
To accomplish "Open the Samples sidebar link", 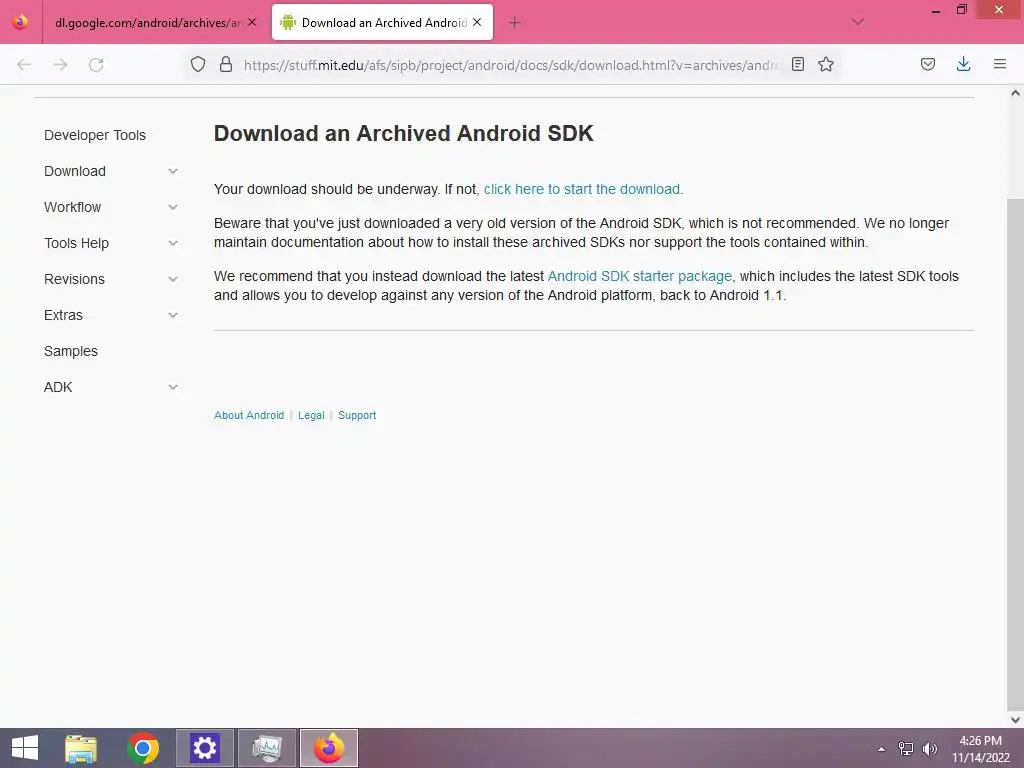I will coord(71,351).
